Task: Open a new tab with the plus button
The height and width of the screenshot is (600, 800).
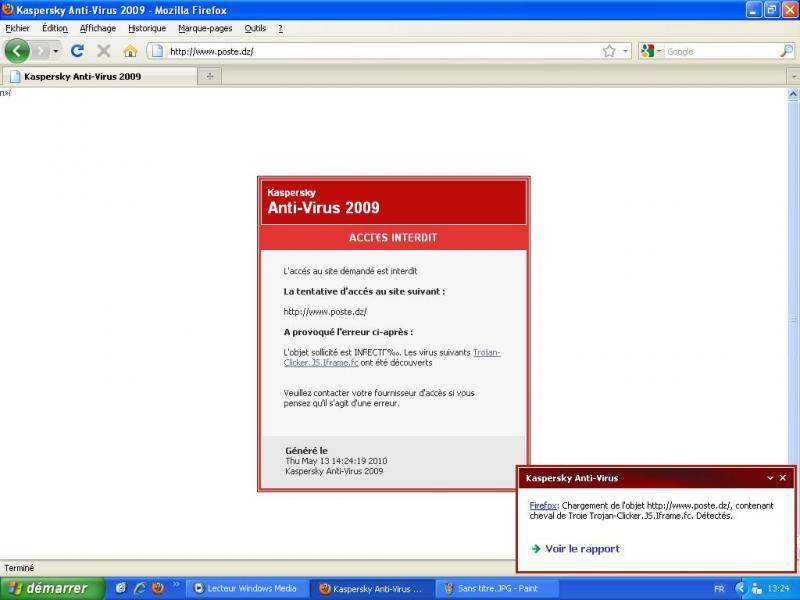Action: coord(210,76)
